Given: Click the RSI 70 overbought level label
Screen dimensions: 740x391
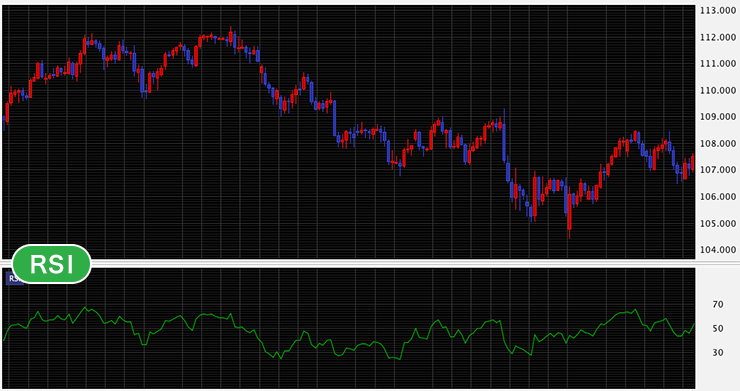Looking at the screenshot, I should (x=718, y=305).
